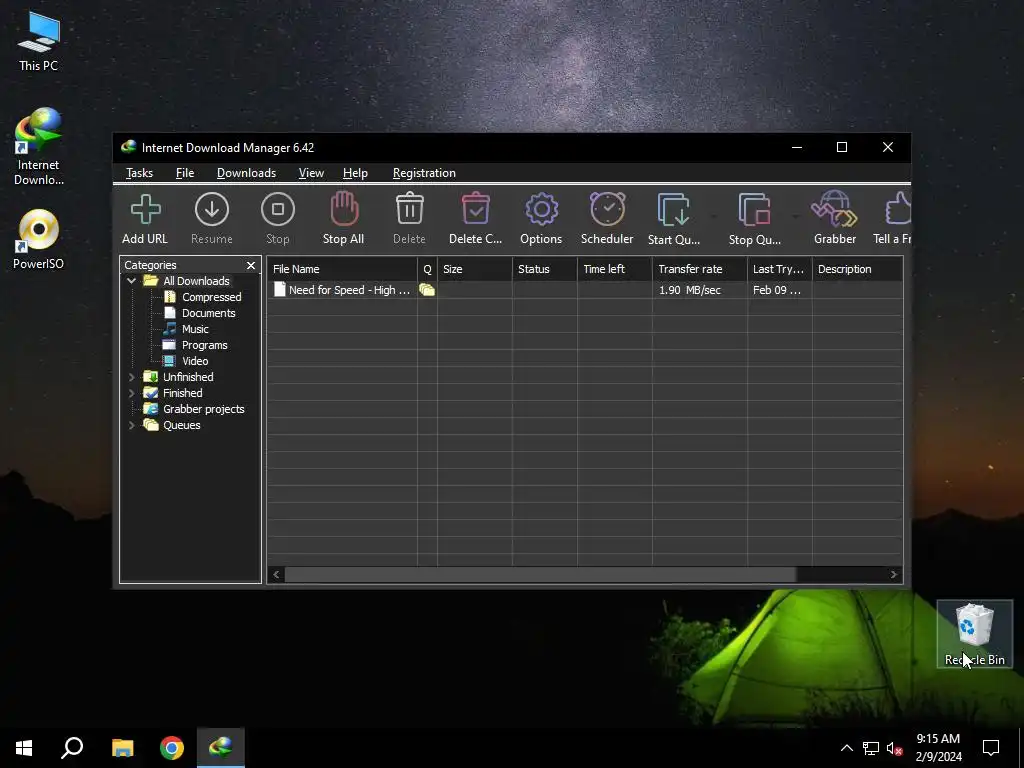Viewport: 1024px width, 768px height.
Task: Select the Unfinished folder
Action: [188, 377]
